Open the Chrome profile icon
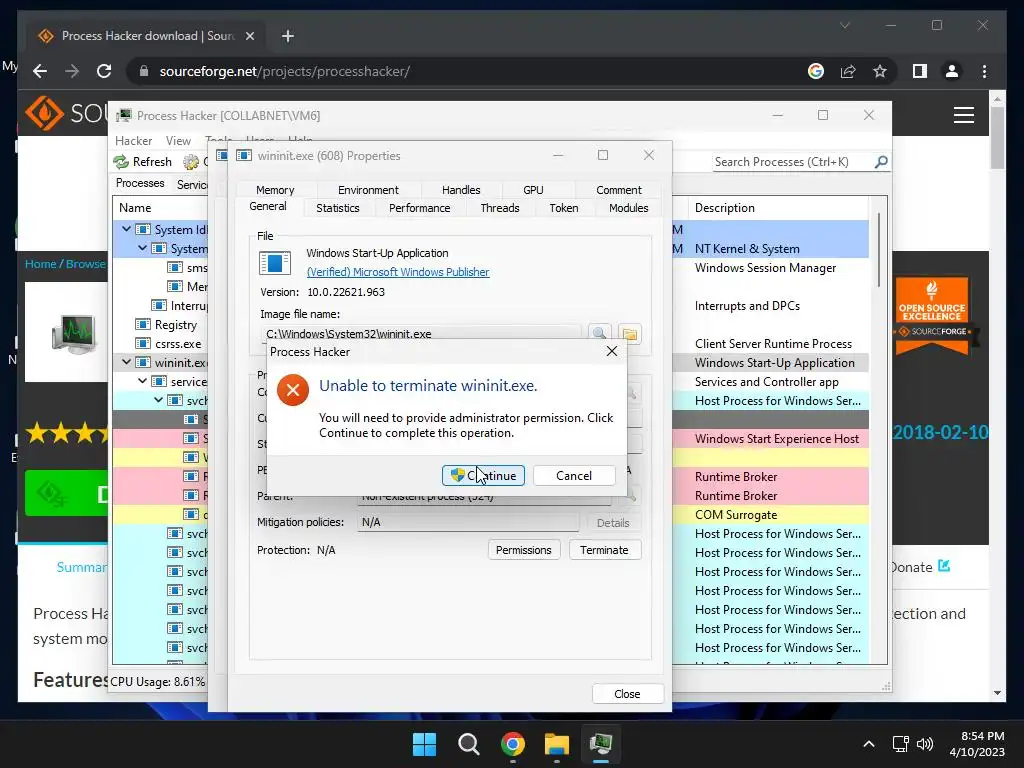The height and width of the screenshot is (768, 1024). pos(952,71)
